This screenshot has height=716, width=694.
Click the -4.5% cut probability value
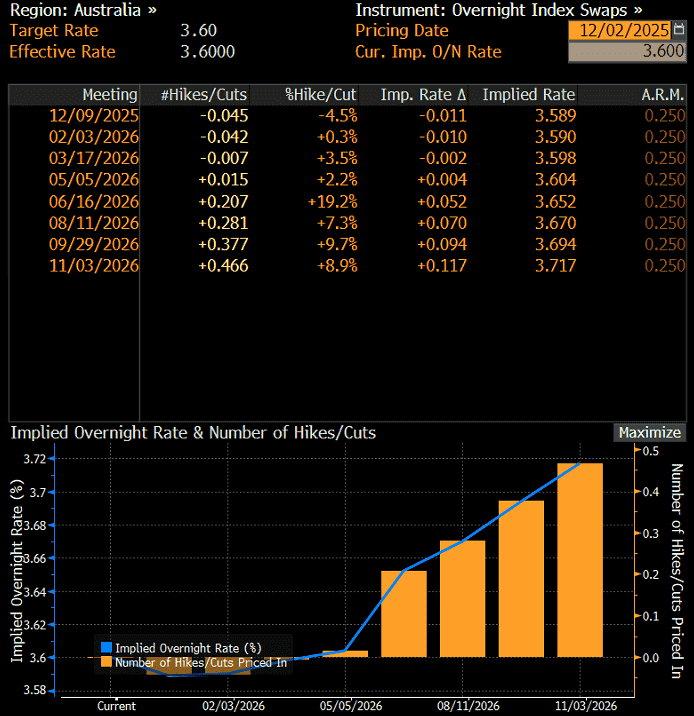(338, 116)
